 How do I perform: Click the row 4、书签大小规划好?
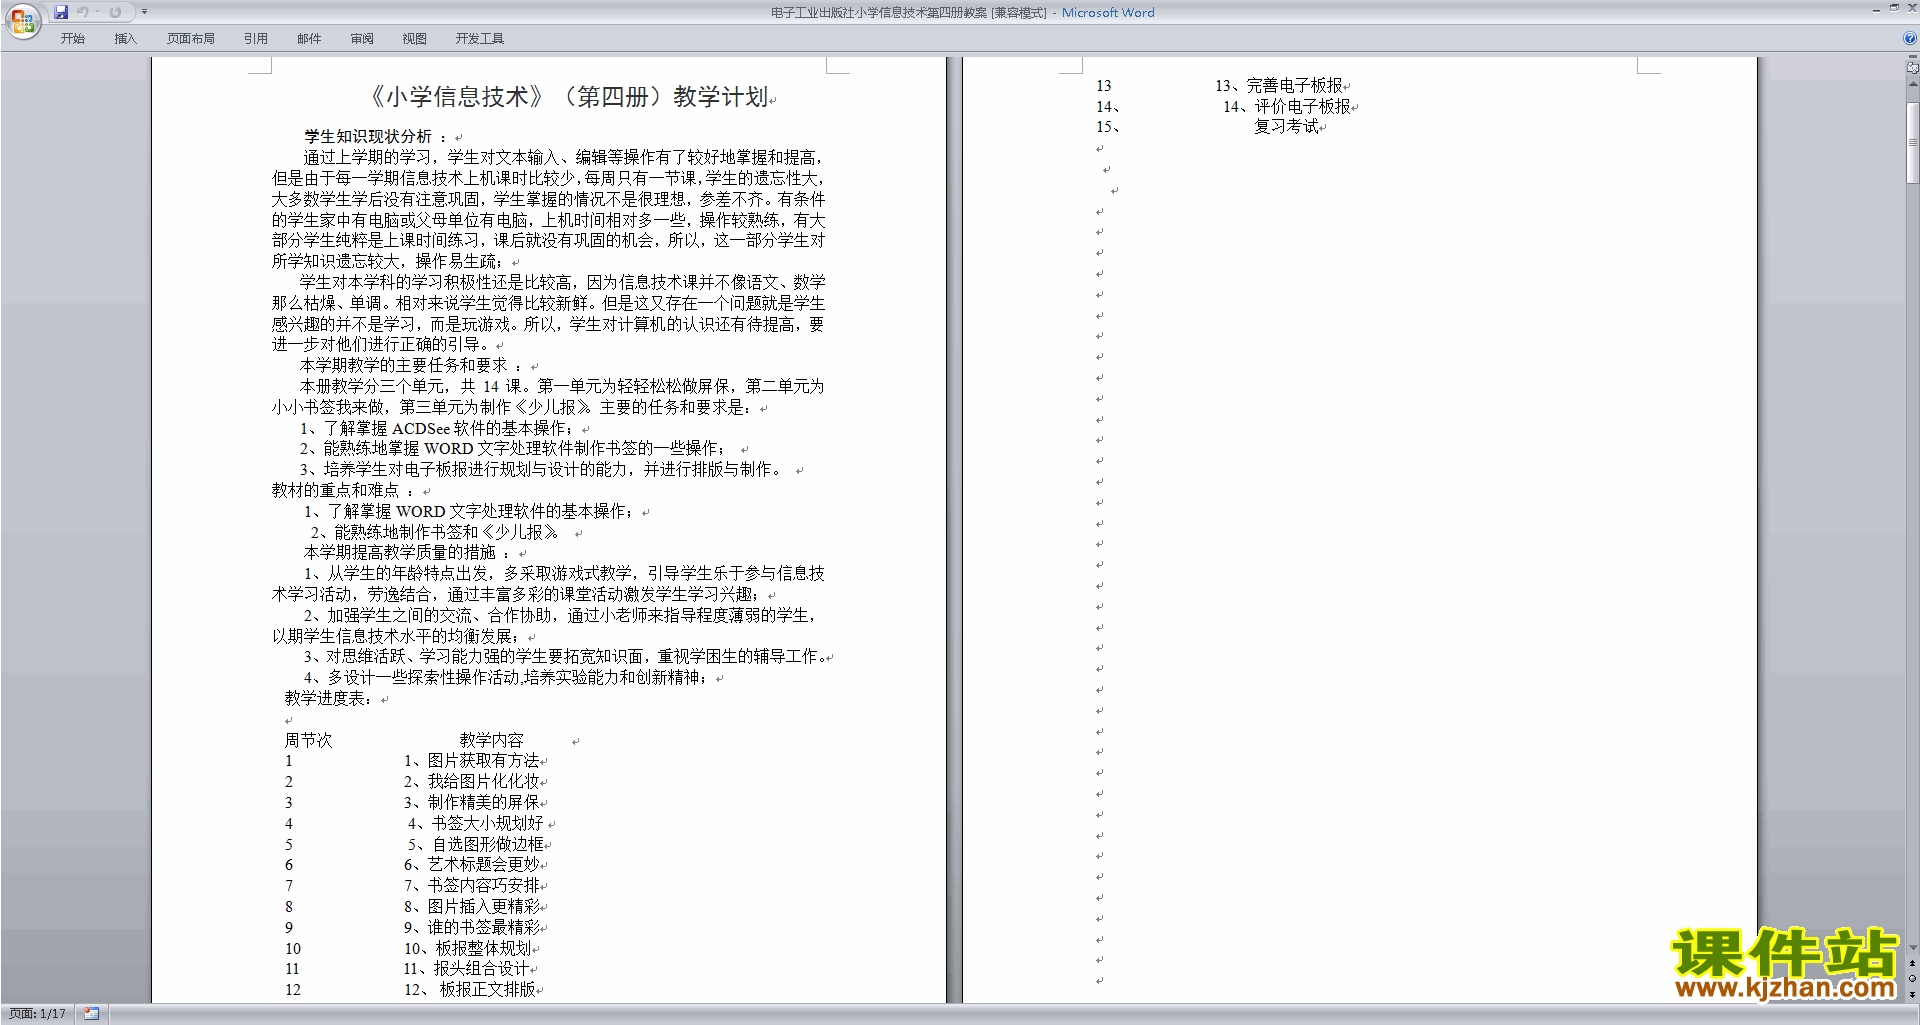coord(476,823)
